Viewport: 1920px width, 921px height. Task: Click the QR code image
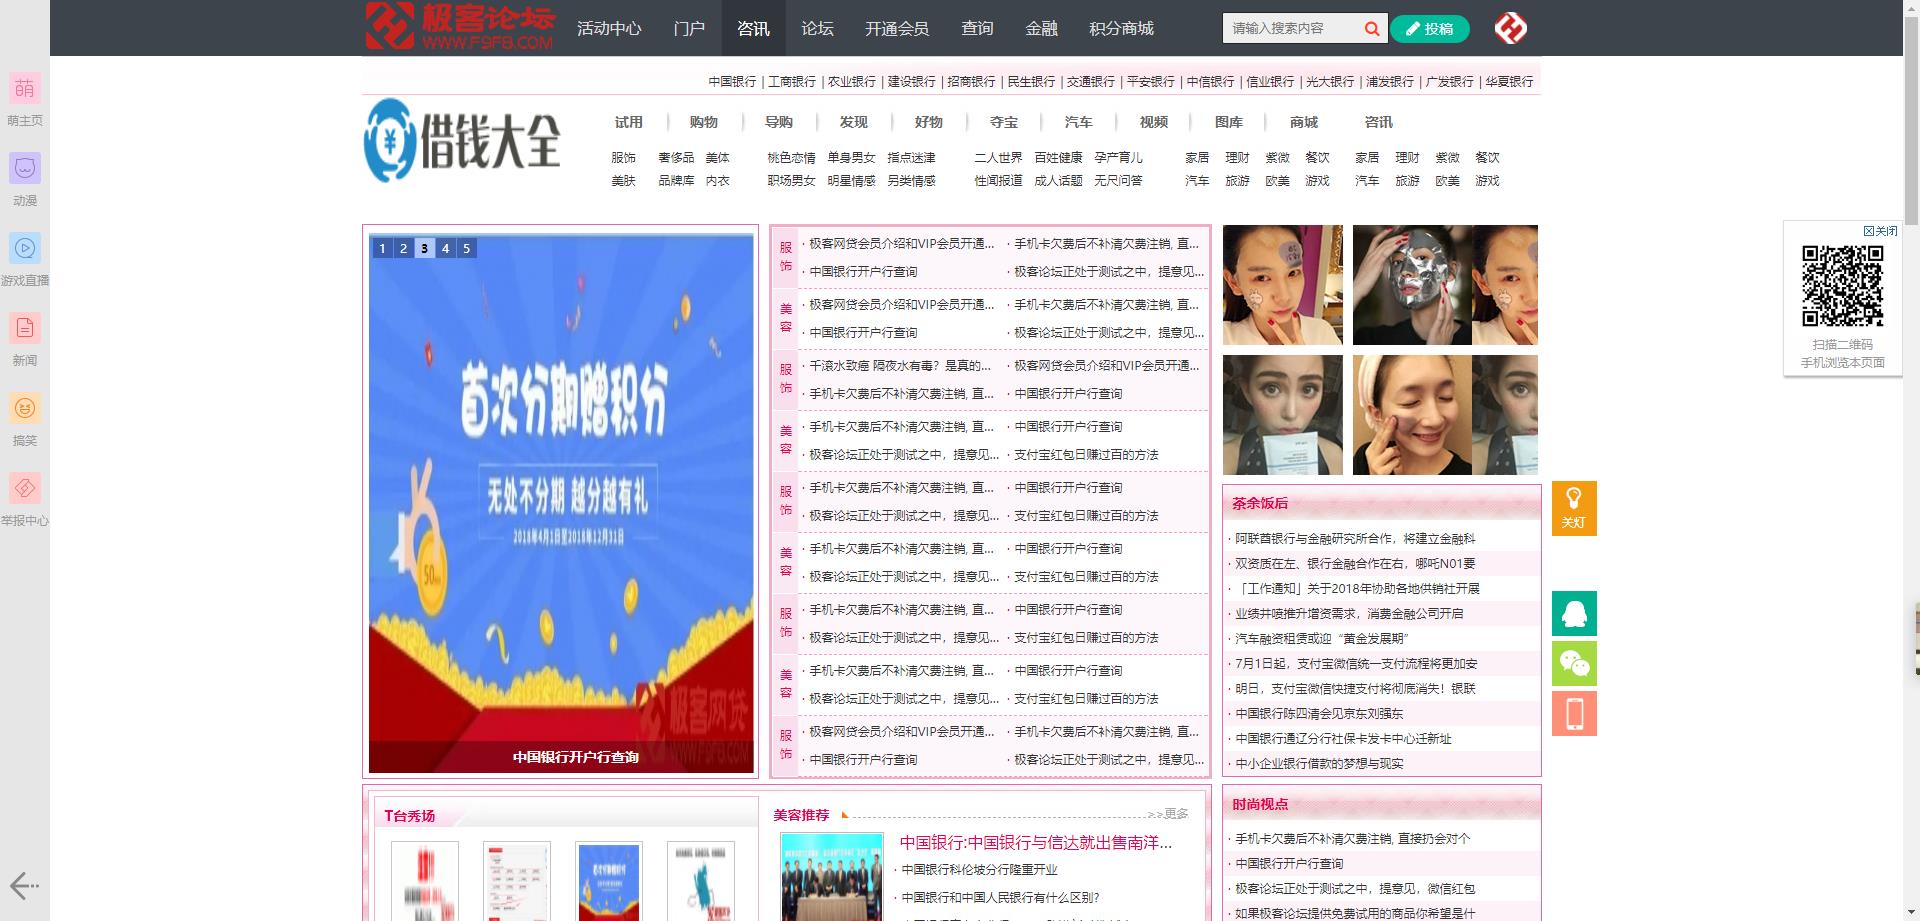1842,286
